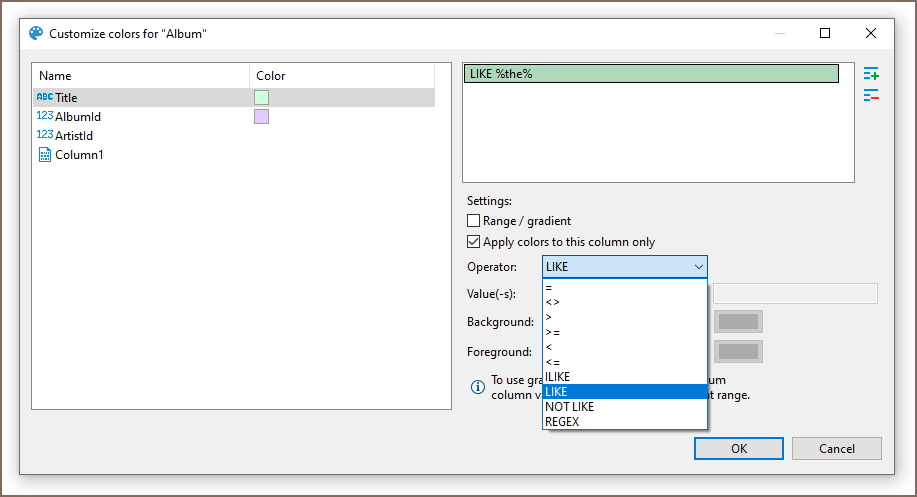The height and width of the screenshot is (497, 917).
Task: Select the LIKE %the% rule entry
Action: pyautogui.click(x=651, y=74)
